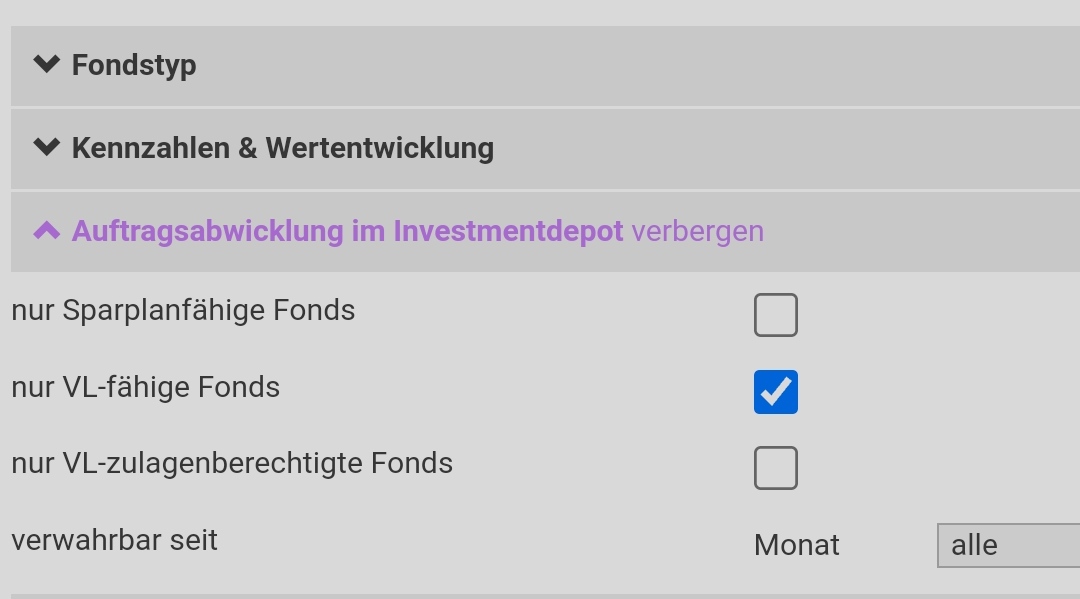The width and height of the screenshot is (1080, 599).
Task: Tick the VL-zulagenberechtigte Fonds checkbox
Action: [776, 468]
